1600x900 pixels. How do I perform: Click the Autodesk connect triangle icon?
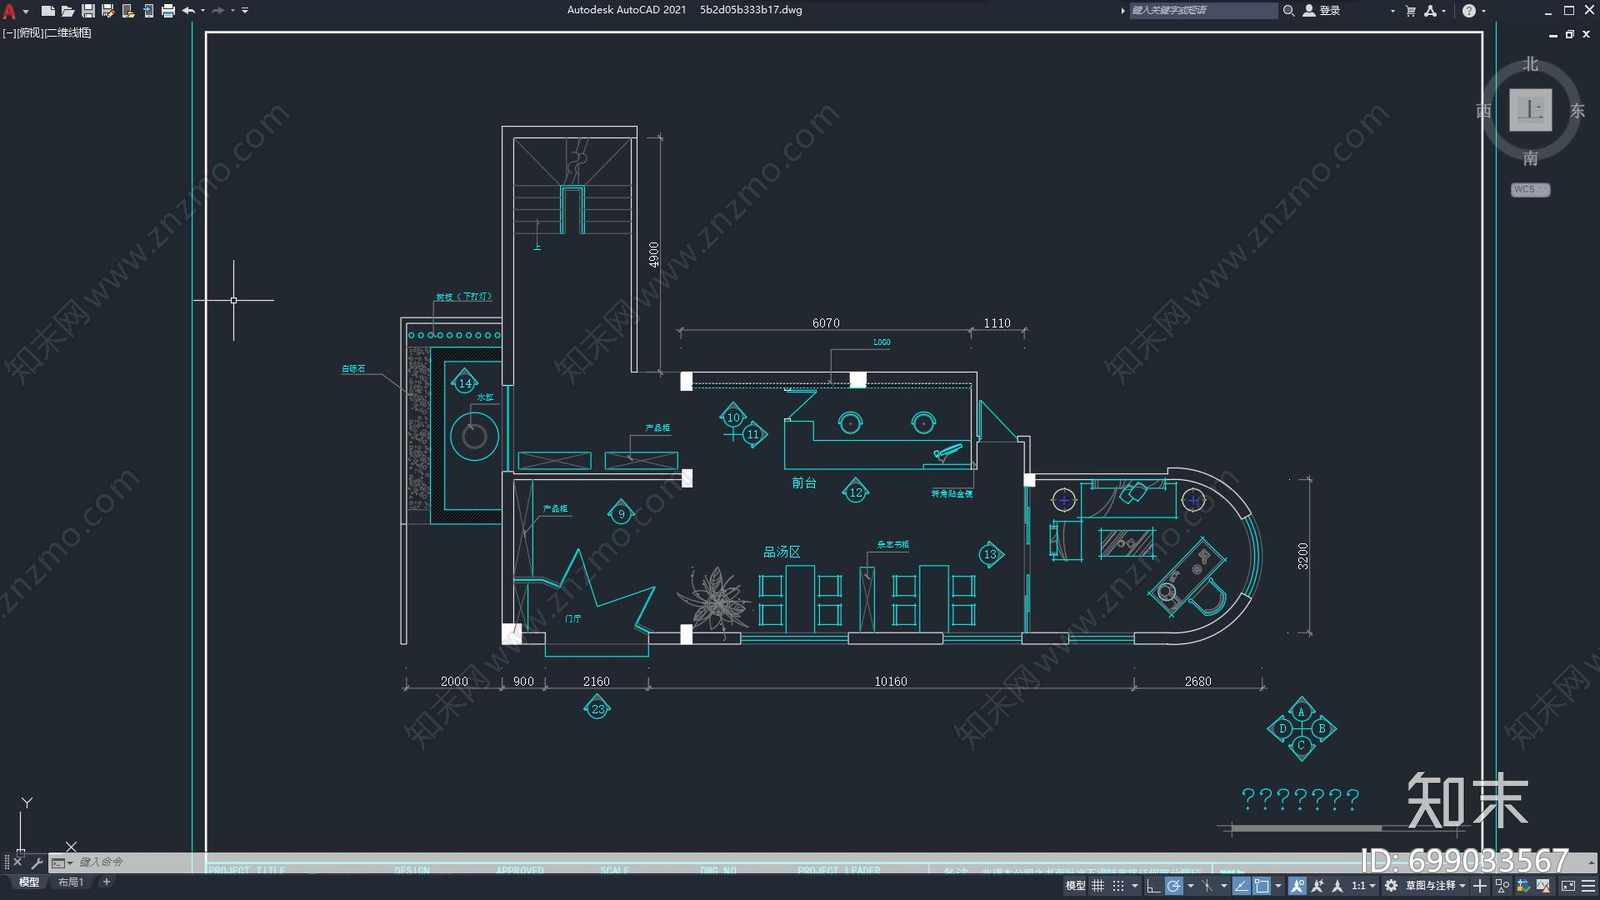[x=1430, y=11]
